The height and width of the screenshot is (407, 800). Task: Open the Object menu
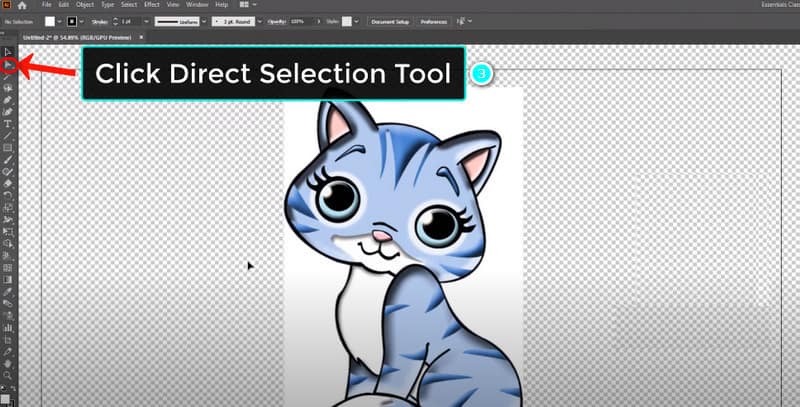point(85,5)
